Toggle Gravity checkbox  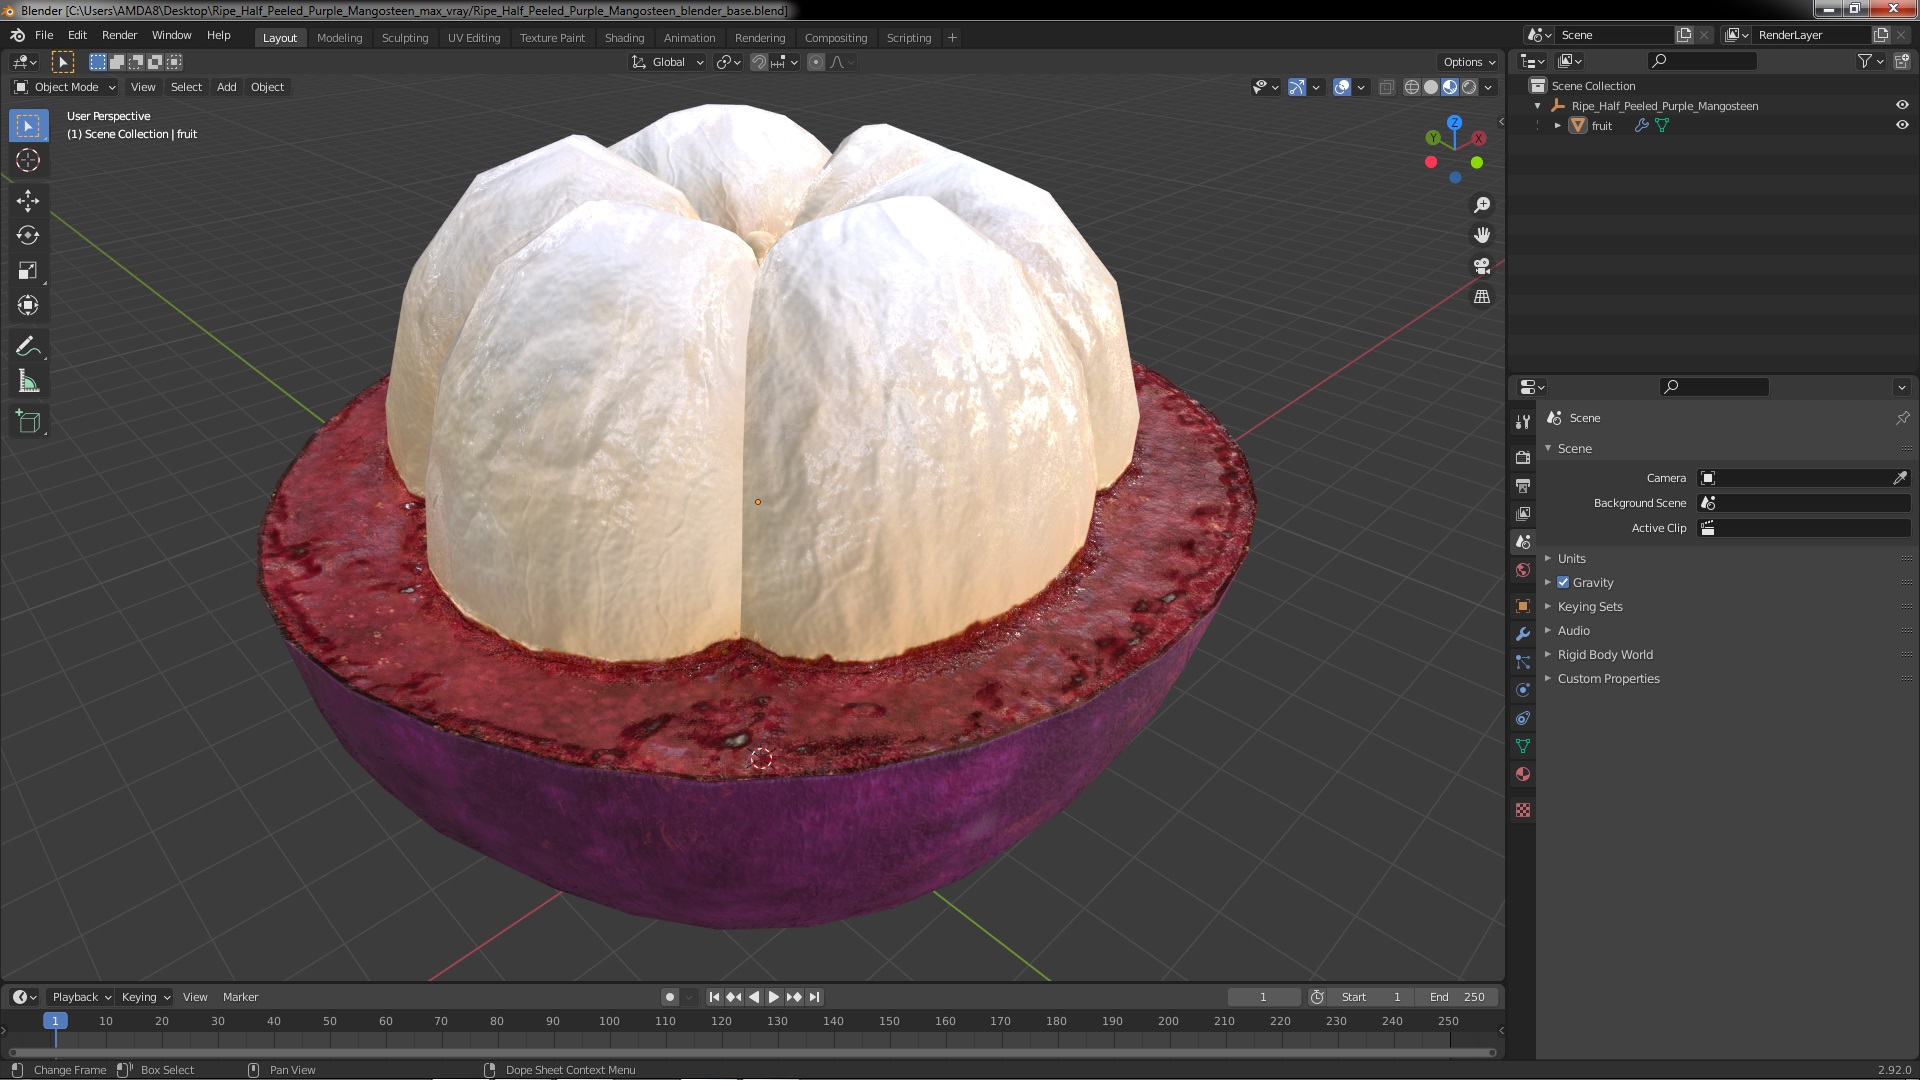pyautogui.click(x=1563, y=582)
